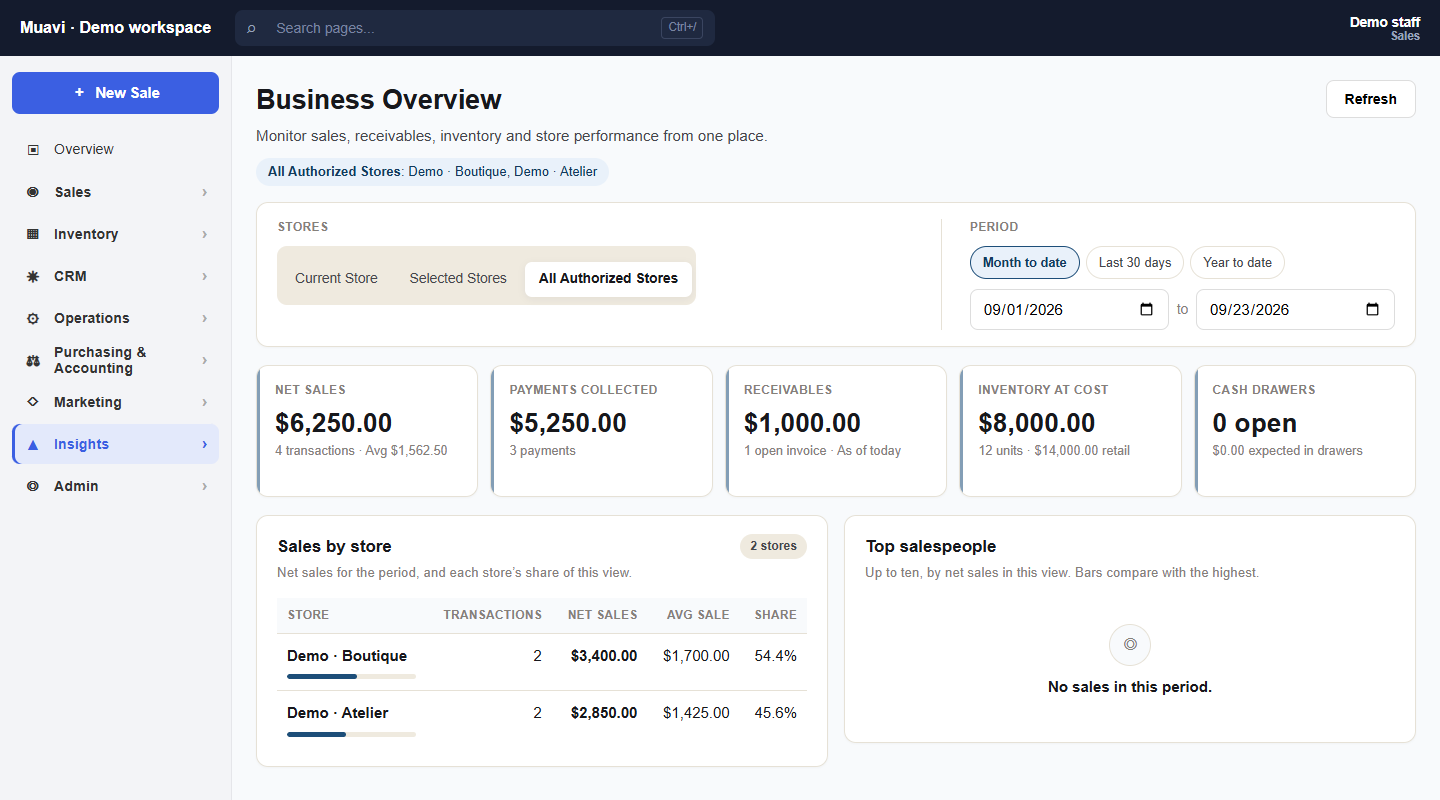The width and height of the screenshot is (1440, 800).
Task: Open the Sales menu item
Action: pyautogui.click(x=115, y=192)
